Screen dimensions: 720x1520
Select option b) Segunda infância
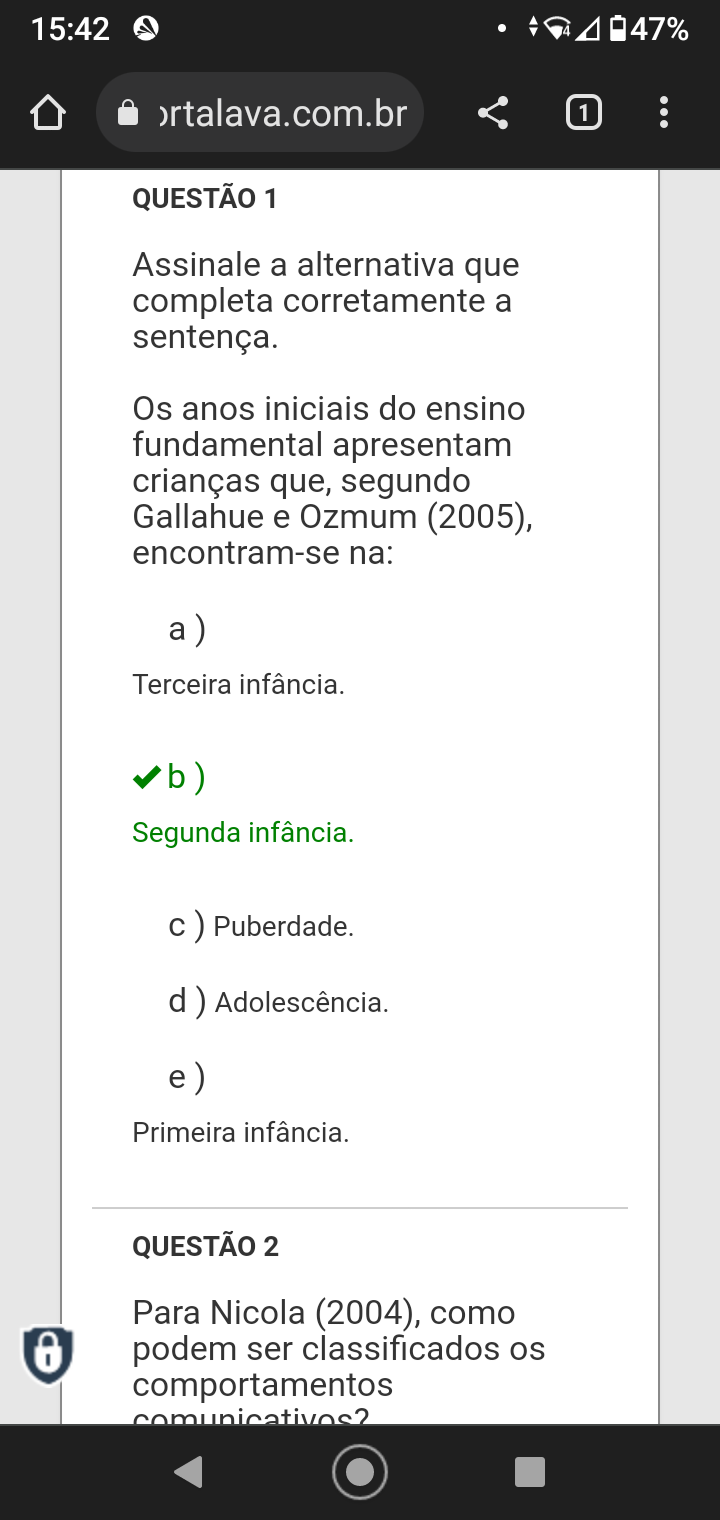point(243,832)
